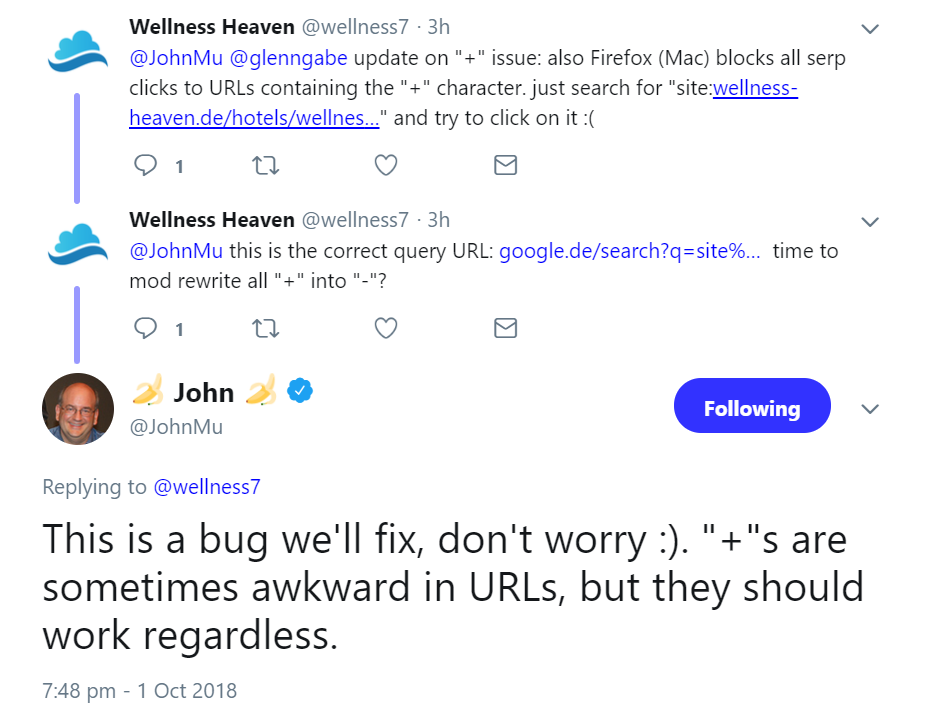Toggle the Following button for JohnMu
This screenshot has height=716, width=931.
[x=752, y=408]
